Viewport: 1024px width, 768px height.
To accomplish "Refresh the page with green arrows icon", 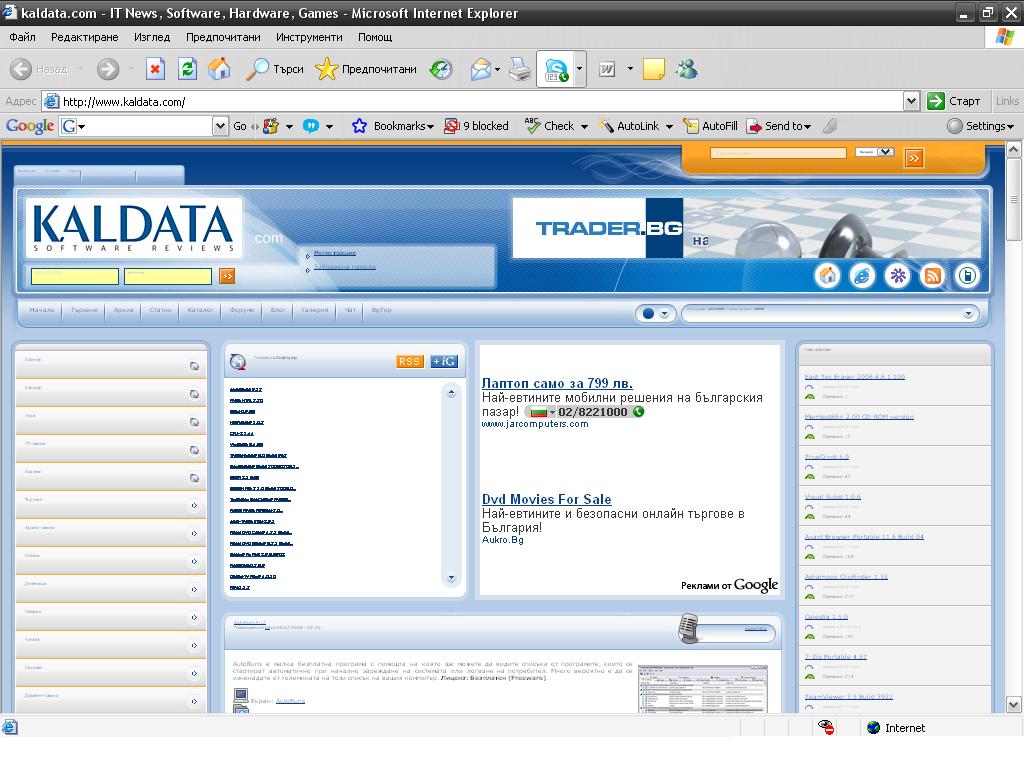I will [x=187, y=69].
